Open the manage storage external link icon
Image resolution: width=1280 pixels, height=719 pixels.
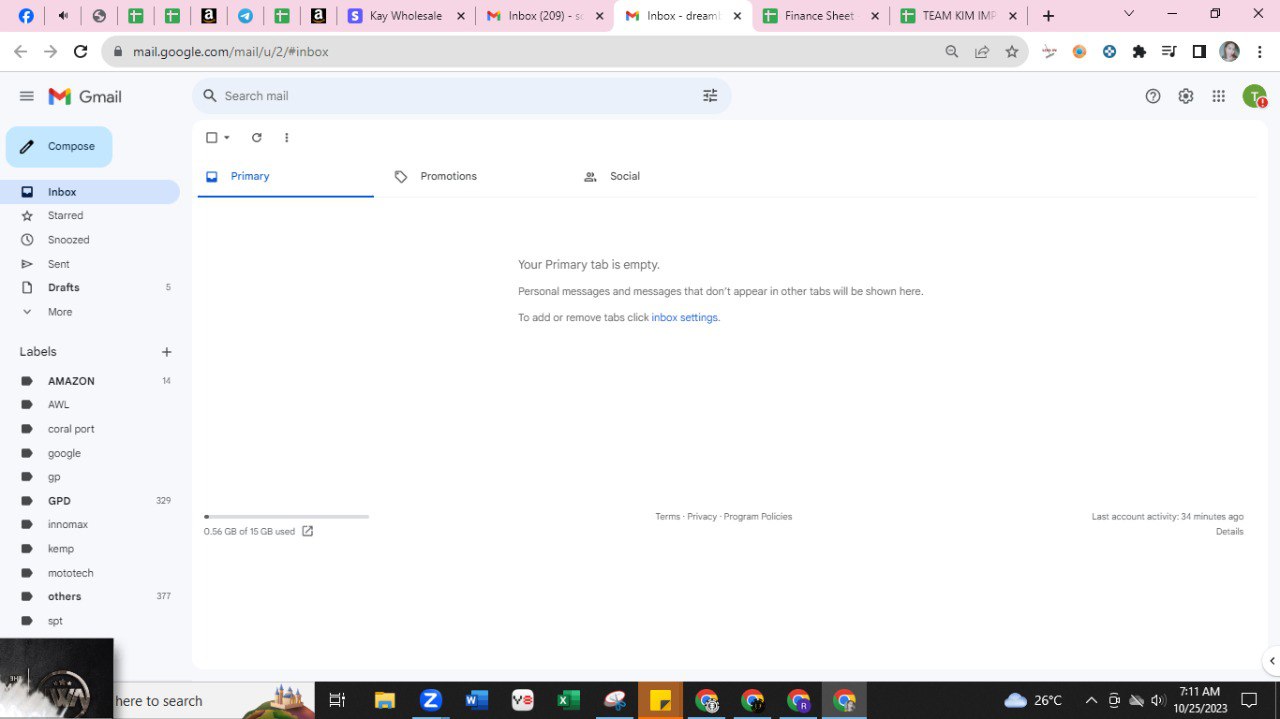pos(308,531)
